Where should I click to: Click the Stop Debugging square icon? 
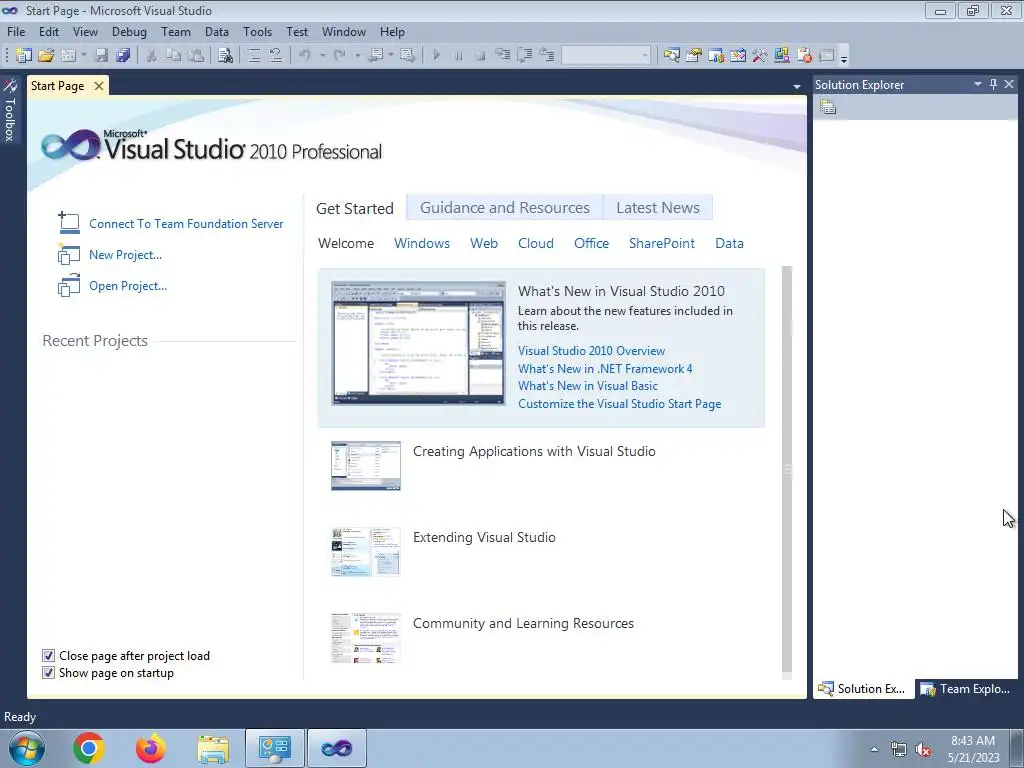click(x=480, y=56)
